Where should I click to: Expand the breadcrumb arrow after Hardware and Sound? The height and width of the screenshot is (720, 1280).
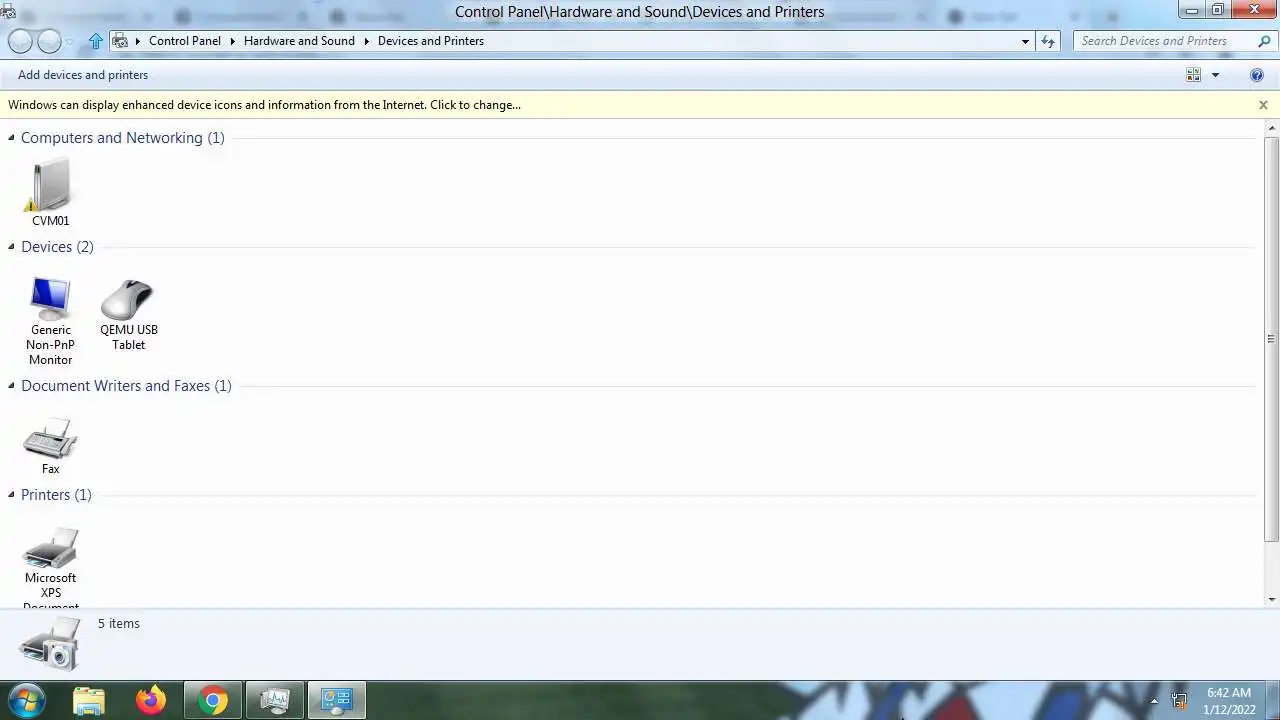click(366, 41)
